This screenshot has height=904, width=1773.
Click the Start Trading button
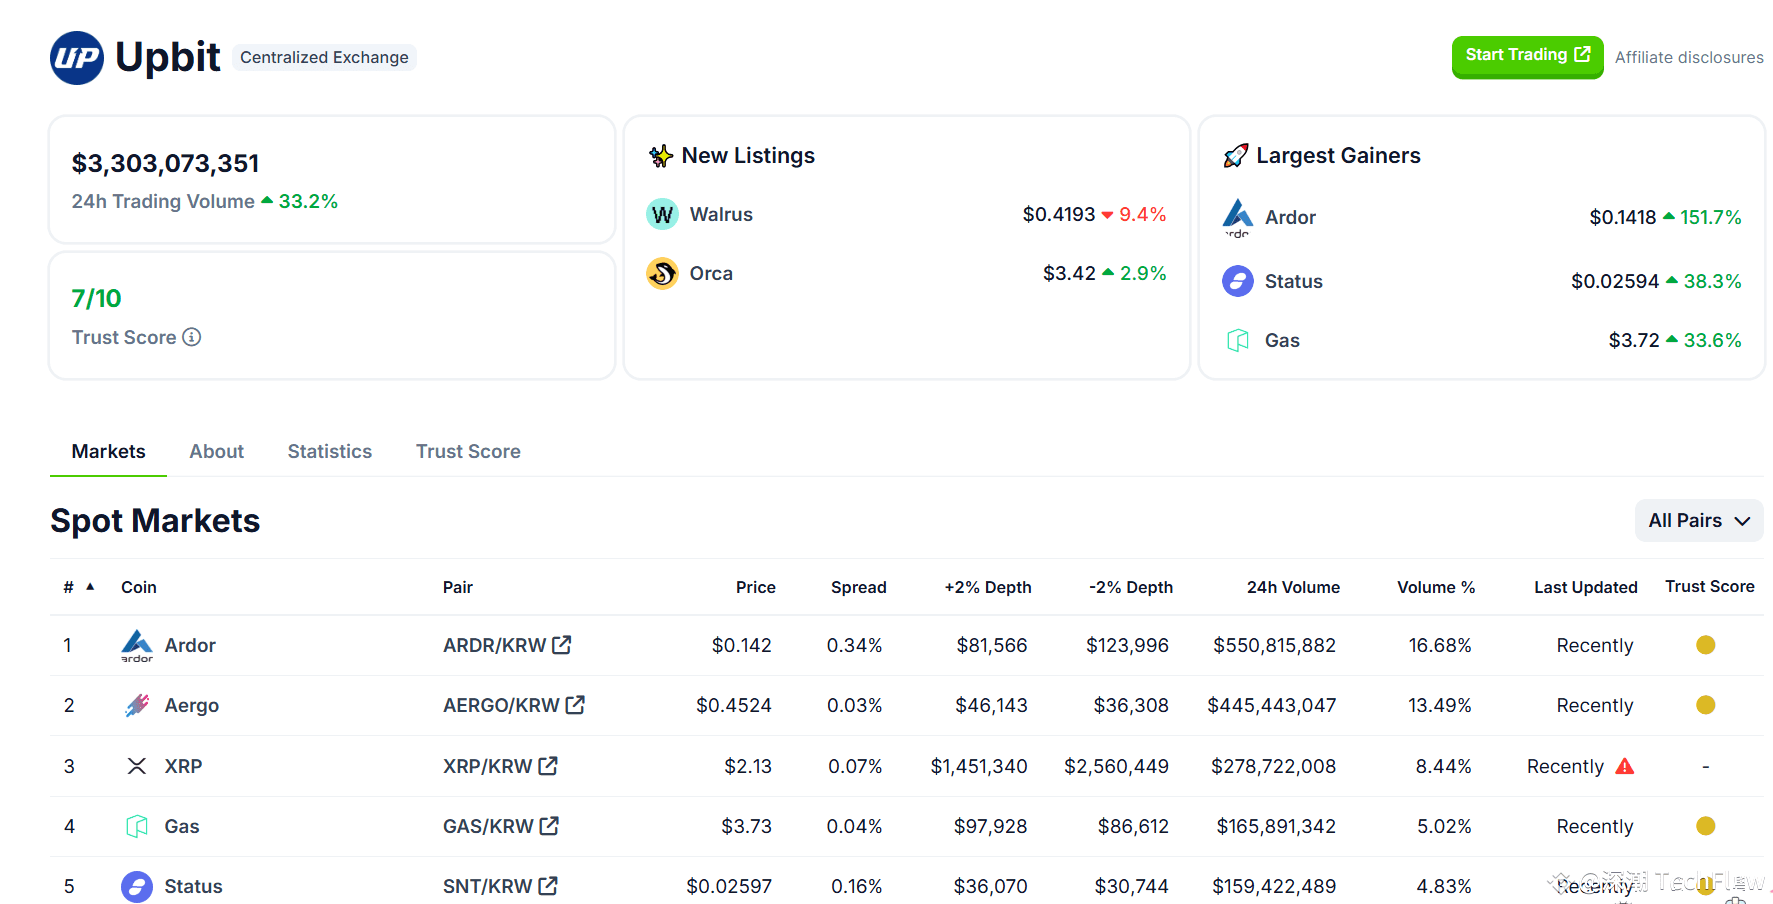1527,56
